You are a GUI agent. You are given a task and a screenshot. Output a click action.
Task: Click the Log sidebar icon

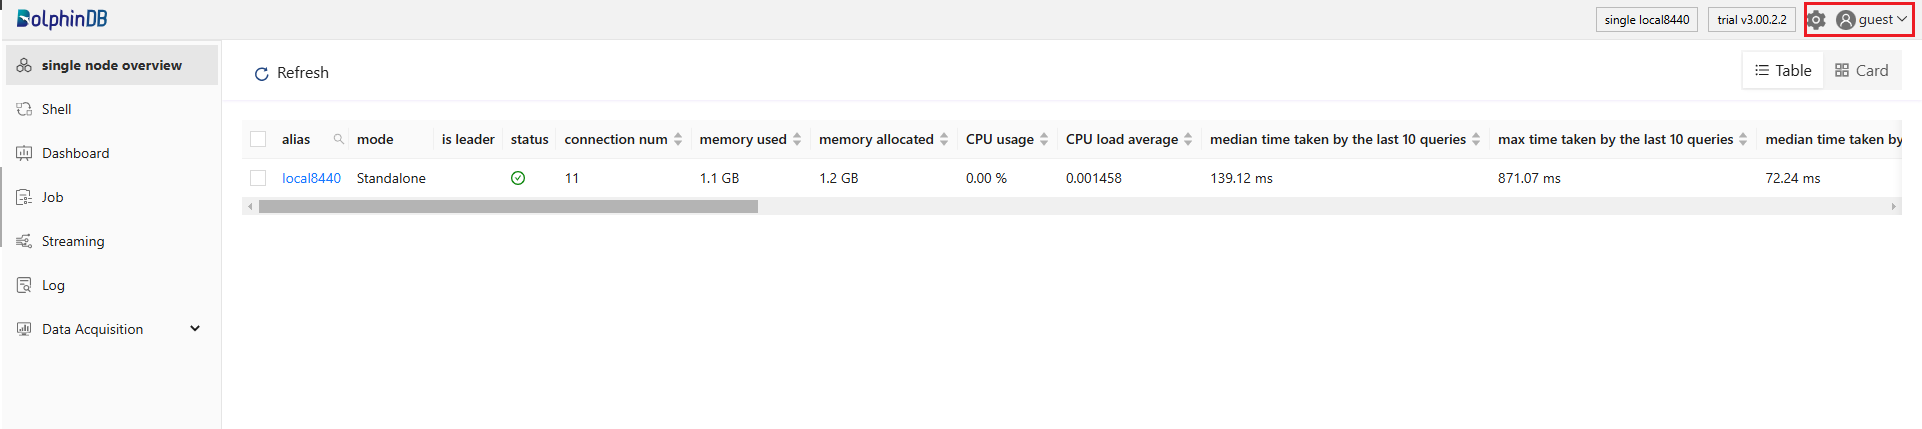[x=24, y=285]
